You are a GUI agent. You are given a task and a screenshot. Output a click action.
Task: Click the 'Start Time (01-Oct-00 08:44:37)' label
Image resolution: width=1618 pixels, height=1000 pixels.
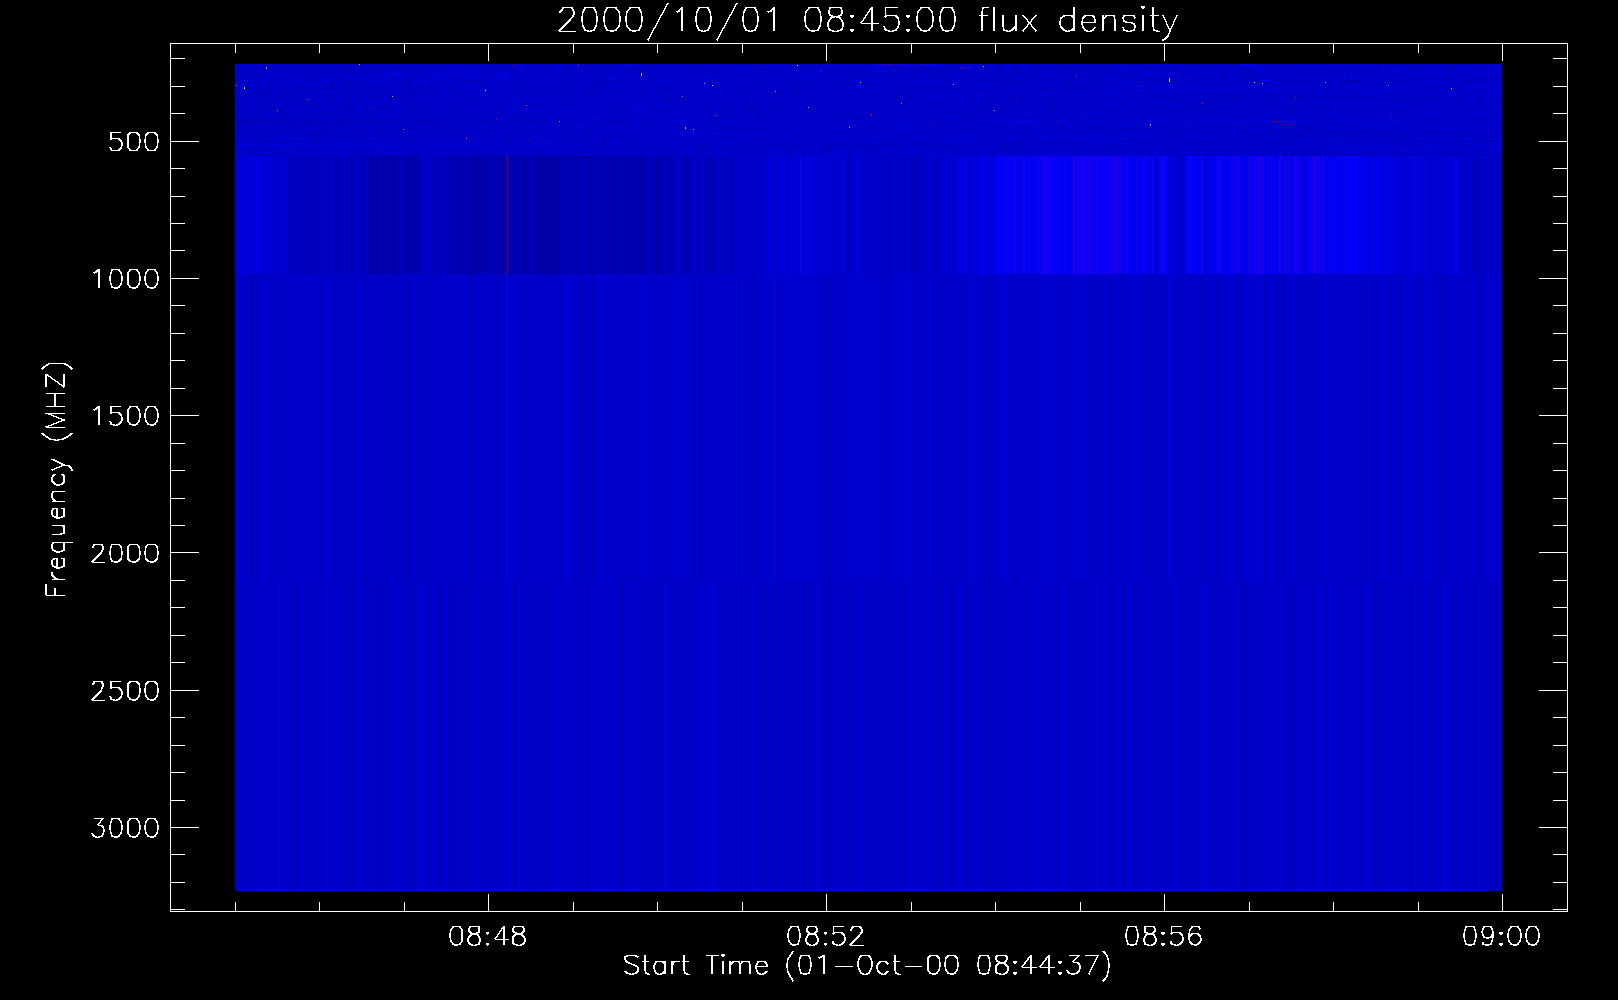coord(867,966)
